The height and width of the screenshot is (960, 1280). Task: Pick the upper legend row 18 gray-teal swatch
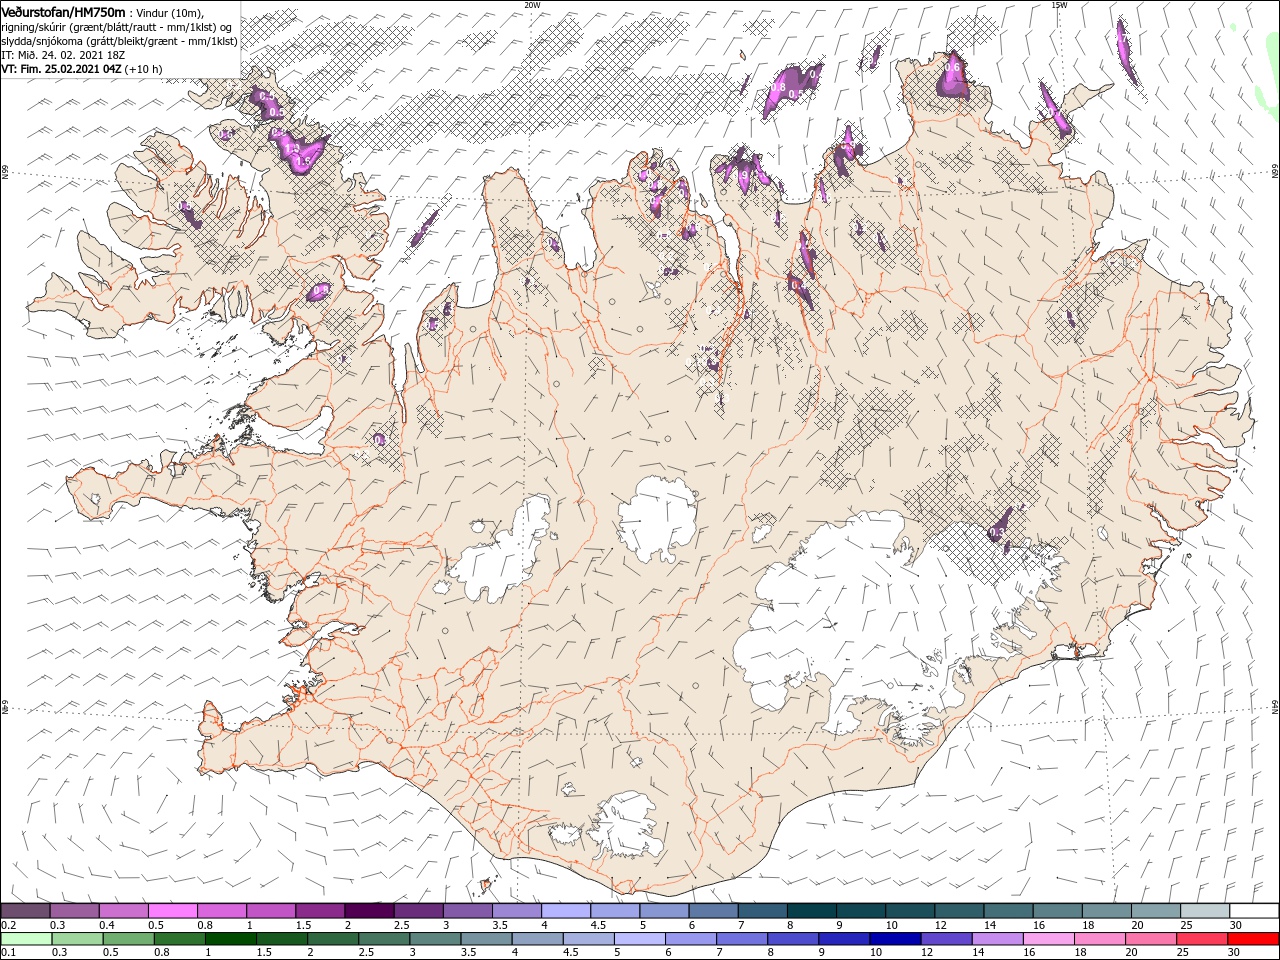pos(1107,910)
